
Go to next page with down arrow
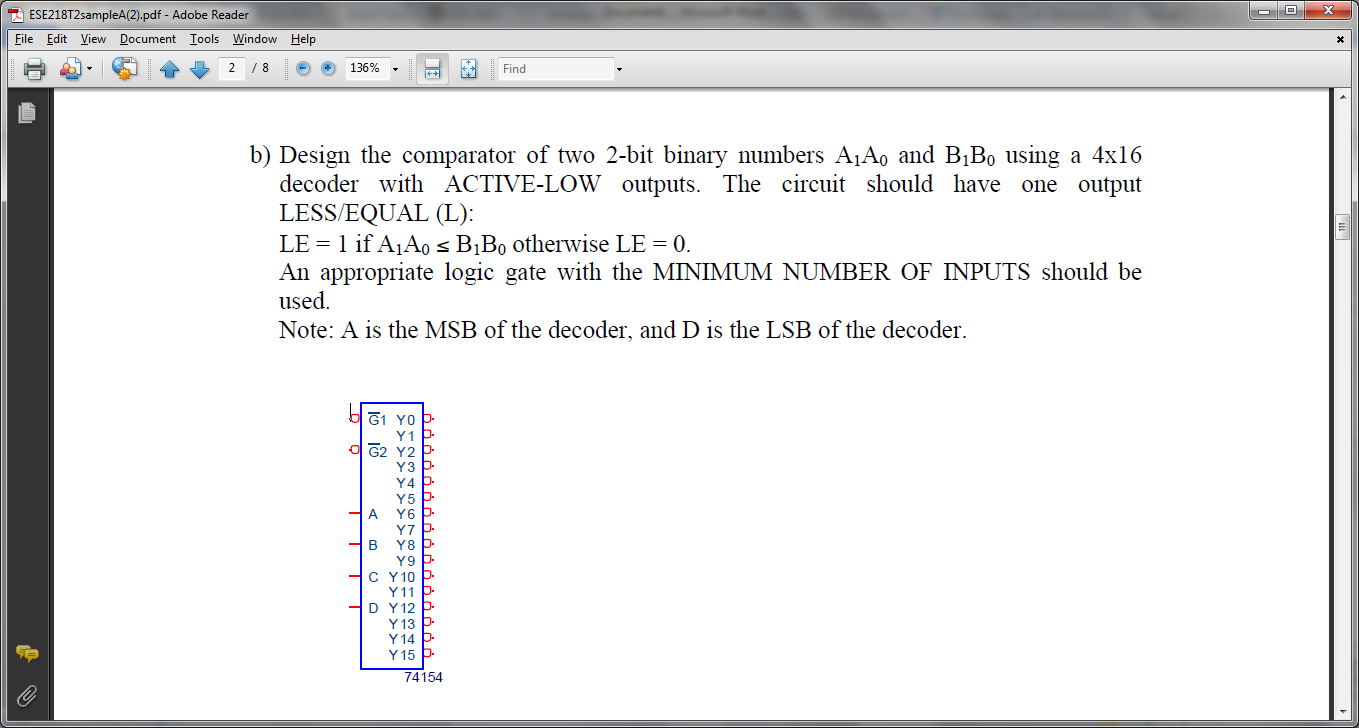pyautogui.click(x=199, y=69)
